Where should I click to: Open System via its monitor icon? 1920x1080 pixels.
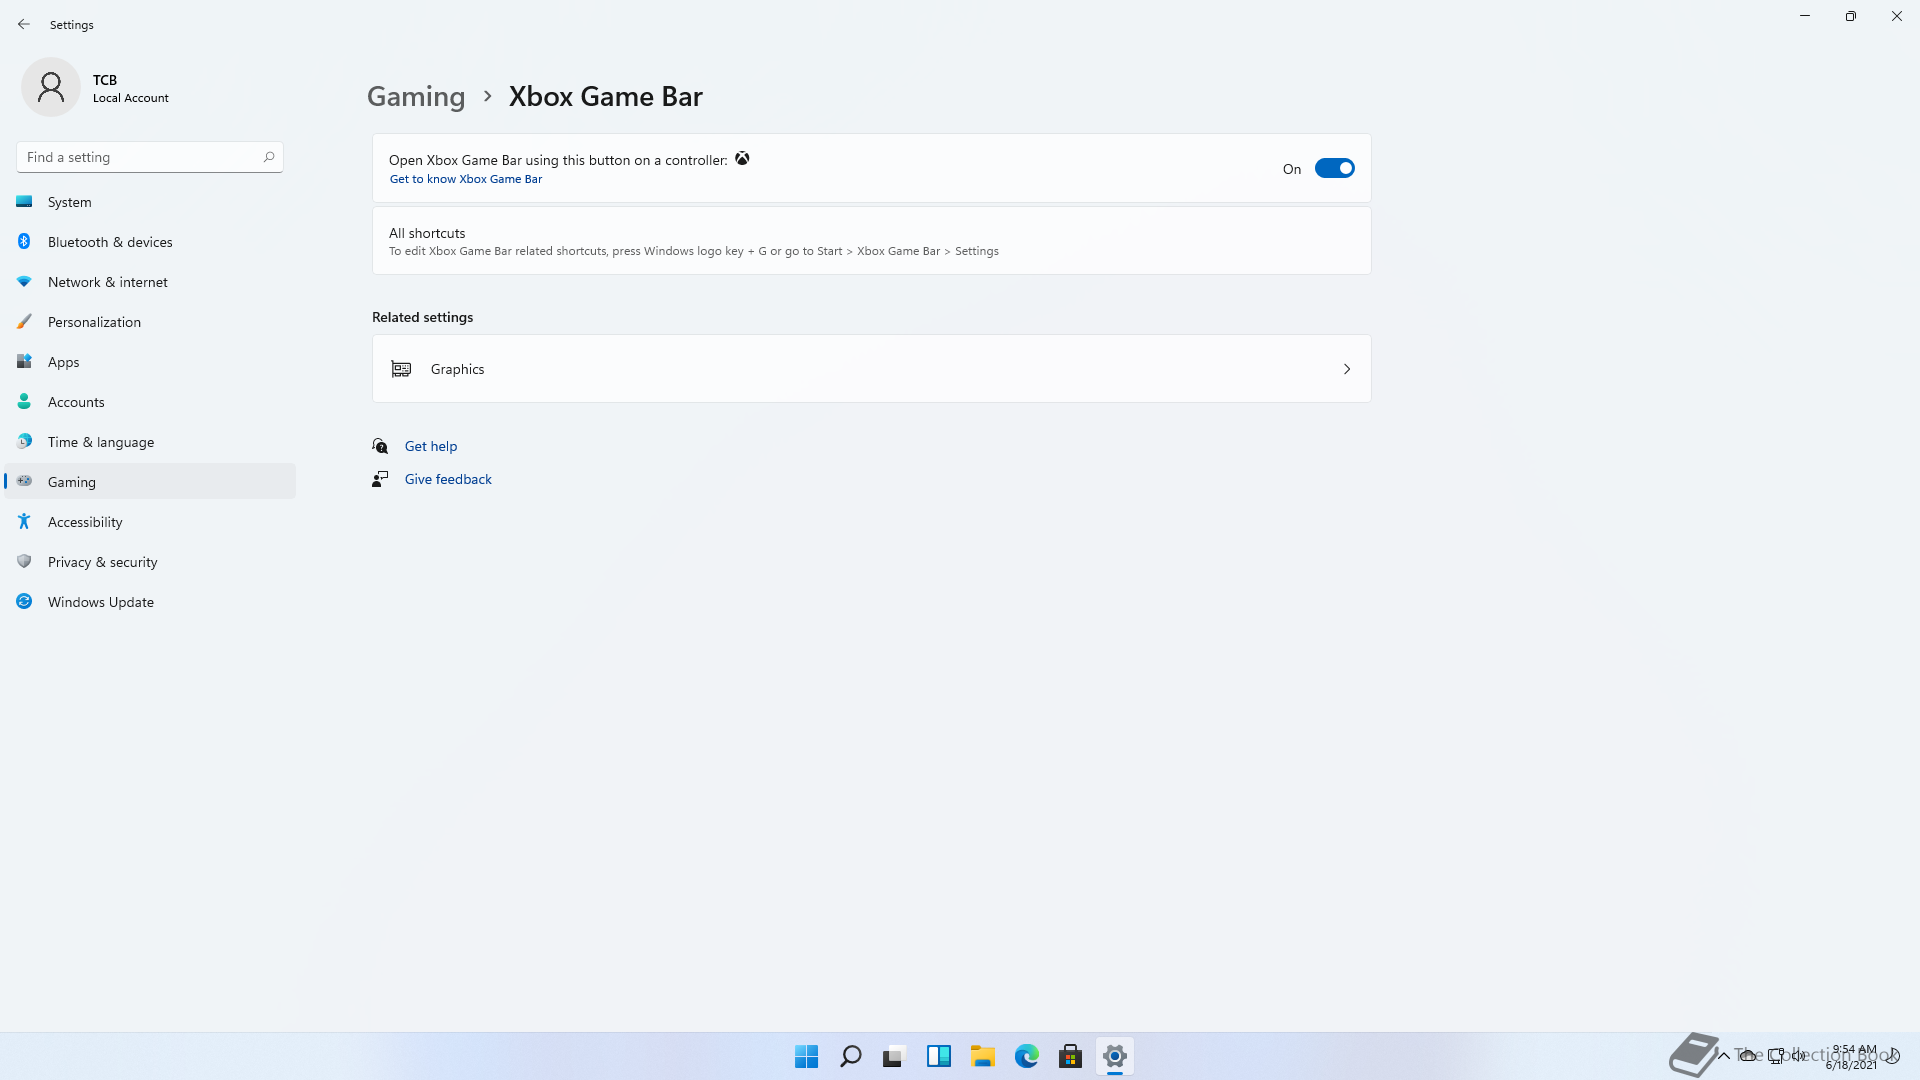(24, 202)
